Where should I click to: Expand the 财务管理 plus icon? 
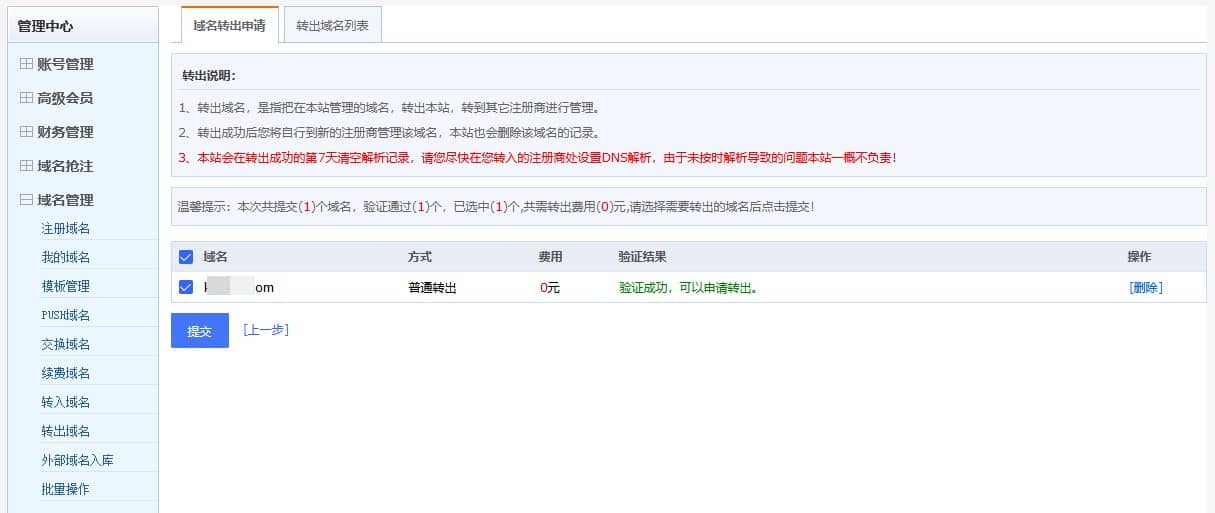point(27,132)
